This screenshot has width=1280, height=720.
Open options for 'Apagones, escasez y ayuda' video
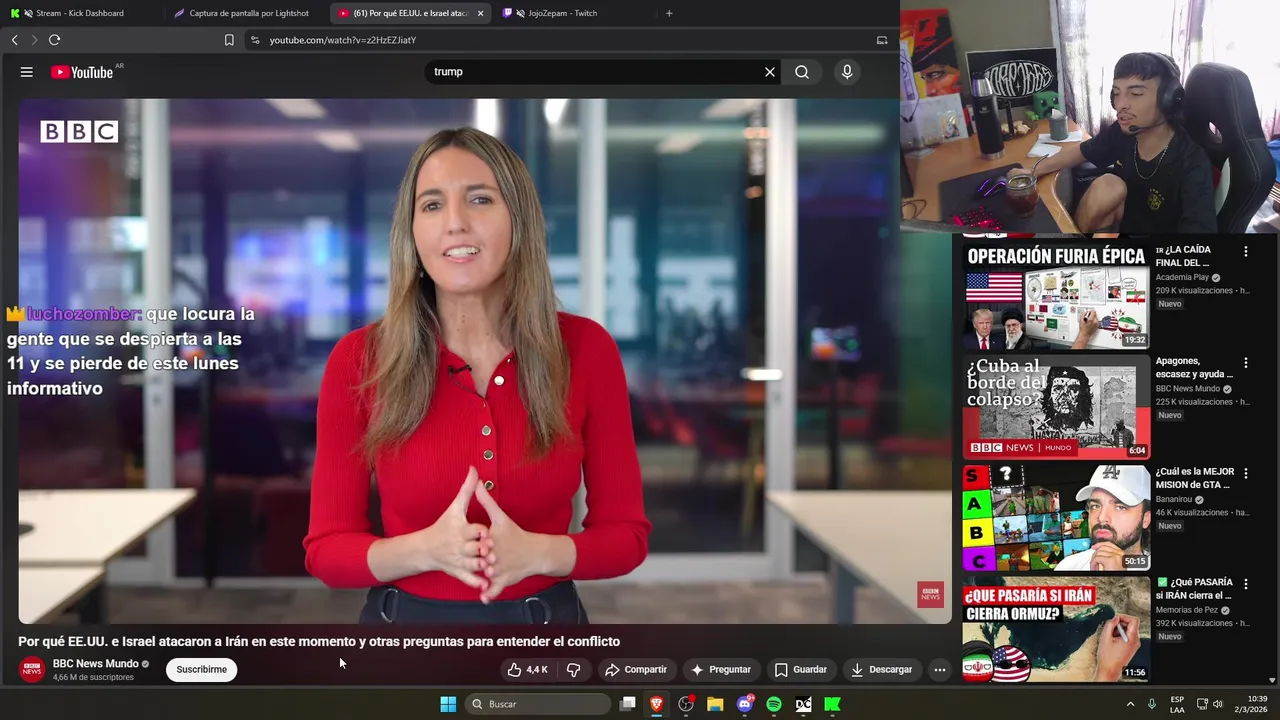[x=1245, y=363]
